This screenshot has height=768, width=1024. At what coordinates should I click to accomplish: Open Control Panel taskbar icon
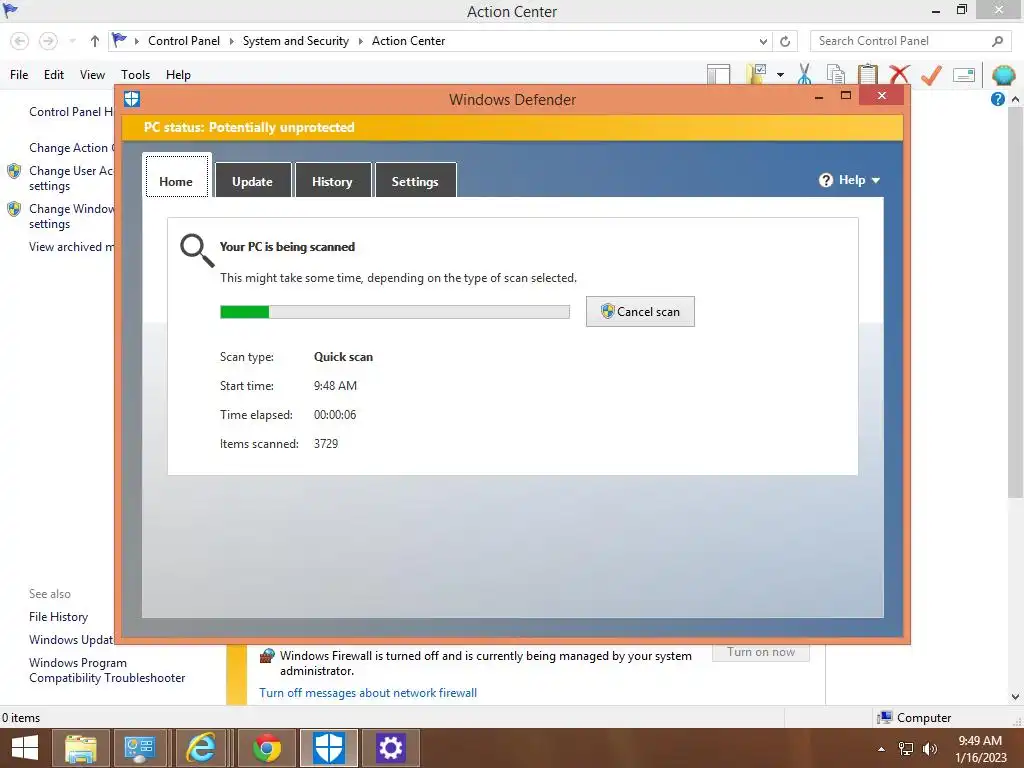(x=139, y=748)
